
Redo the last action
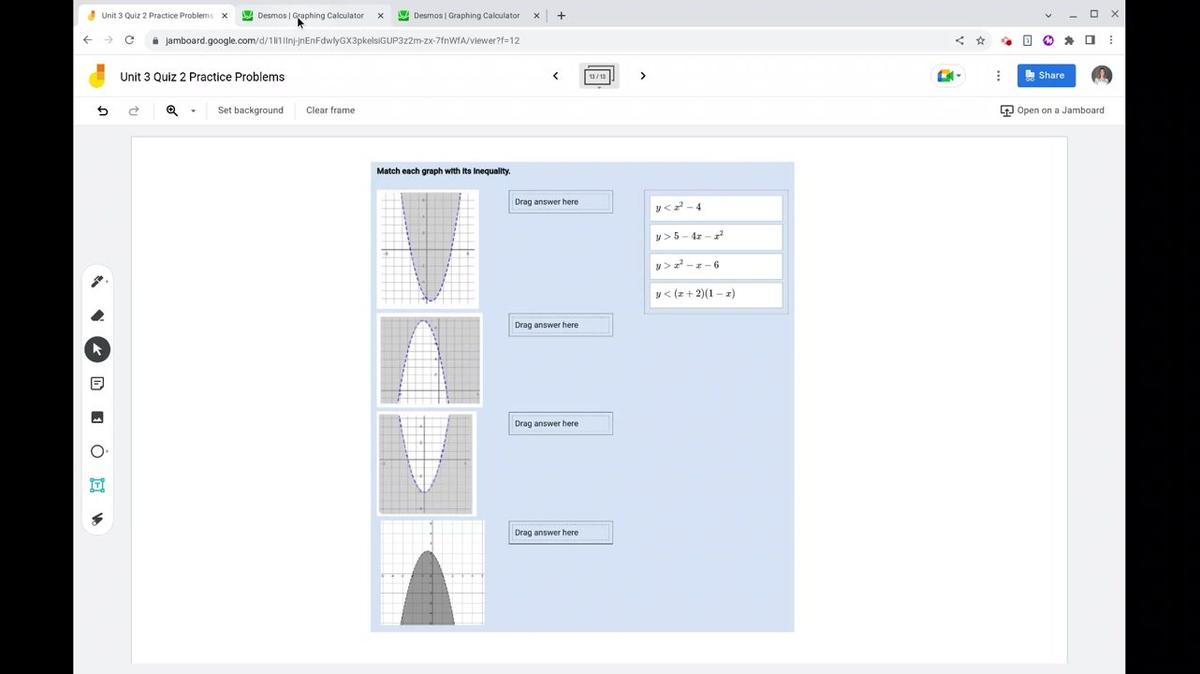pyautogui.click(x=134, y=110)
